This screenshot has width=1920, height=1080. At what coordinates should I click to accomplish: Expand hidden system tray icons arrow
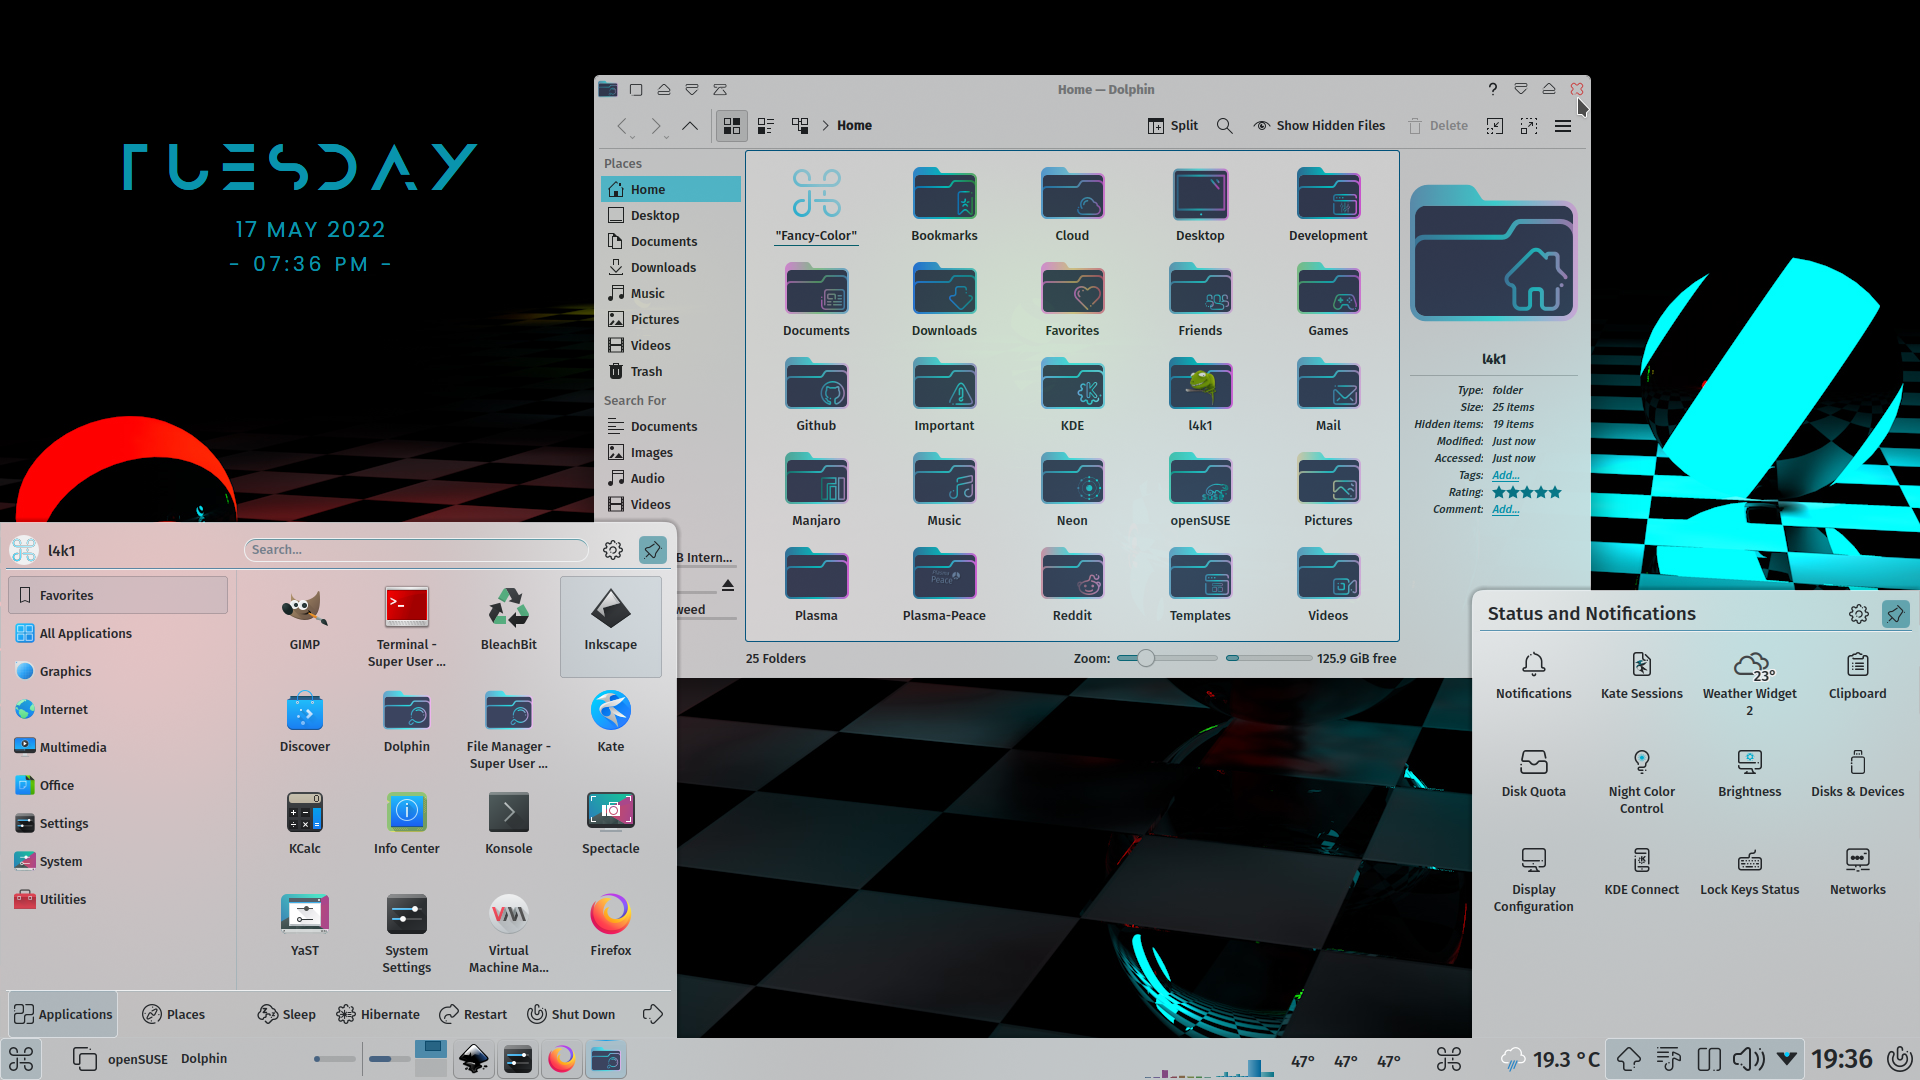tap(1787, 1058)
